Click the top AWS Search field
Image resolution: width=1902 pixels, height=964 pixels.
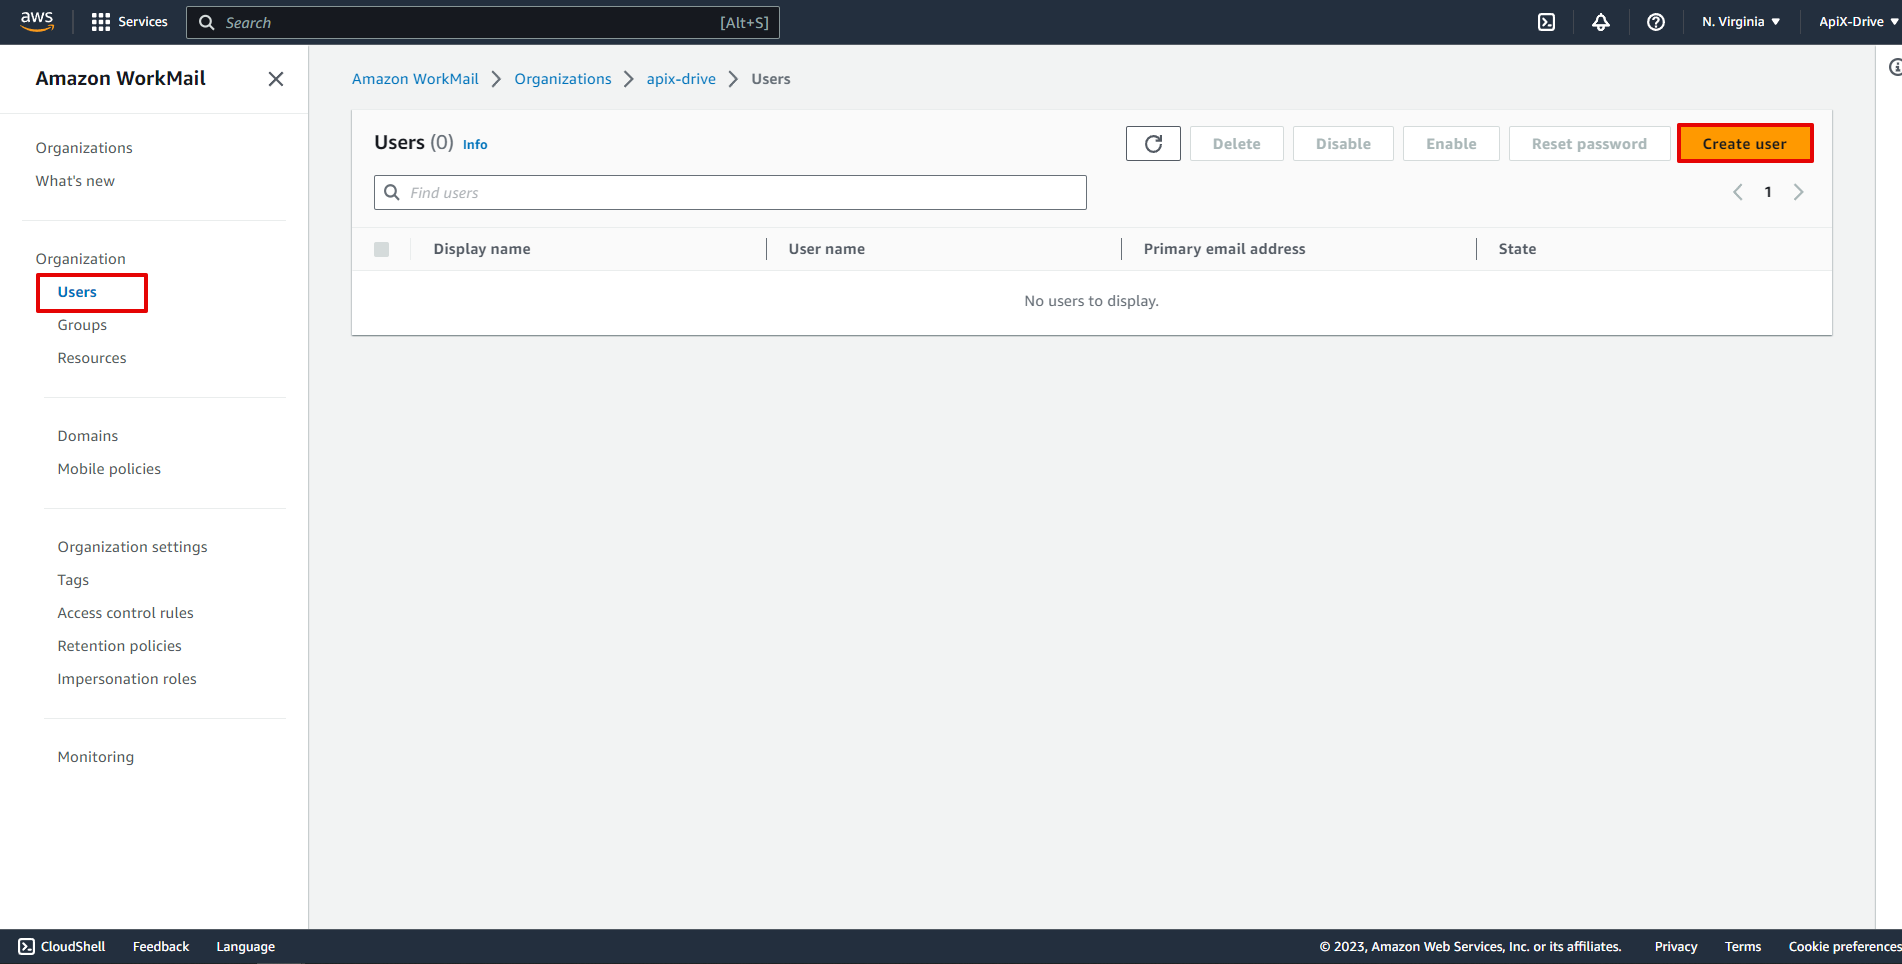tap(482, 23)
